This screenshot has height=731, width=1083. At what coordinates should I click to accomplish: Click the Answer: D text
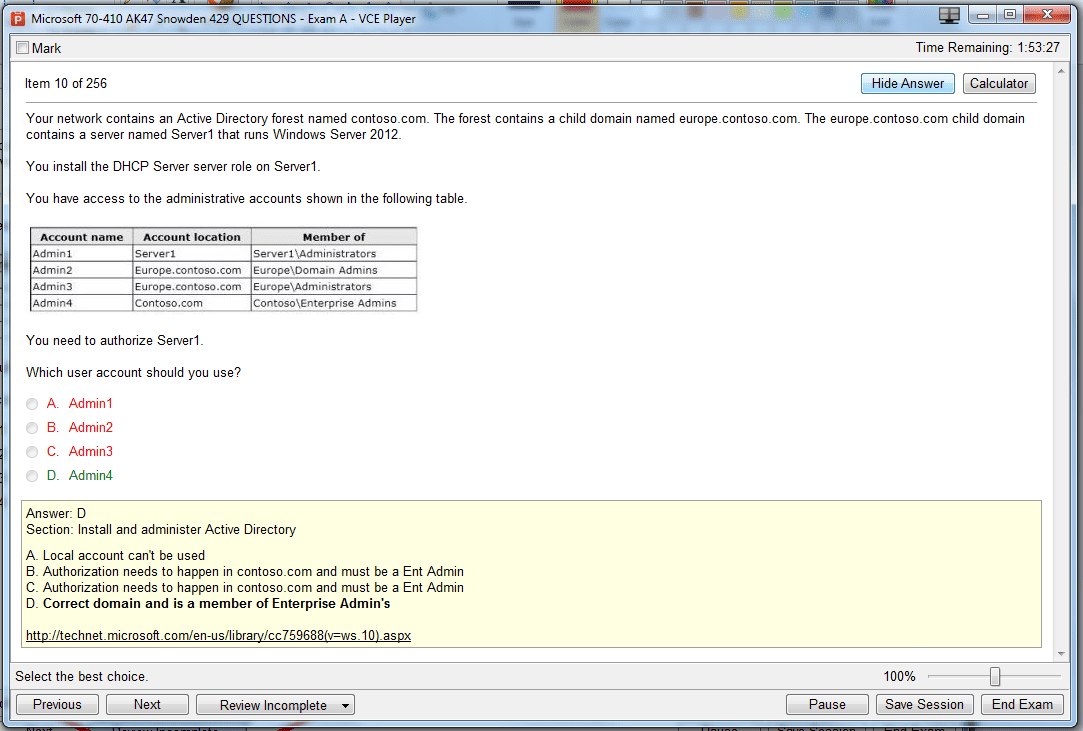point(56,513)
